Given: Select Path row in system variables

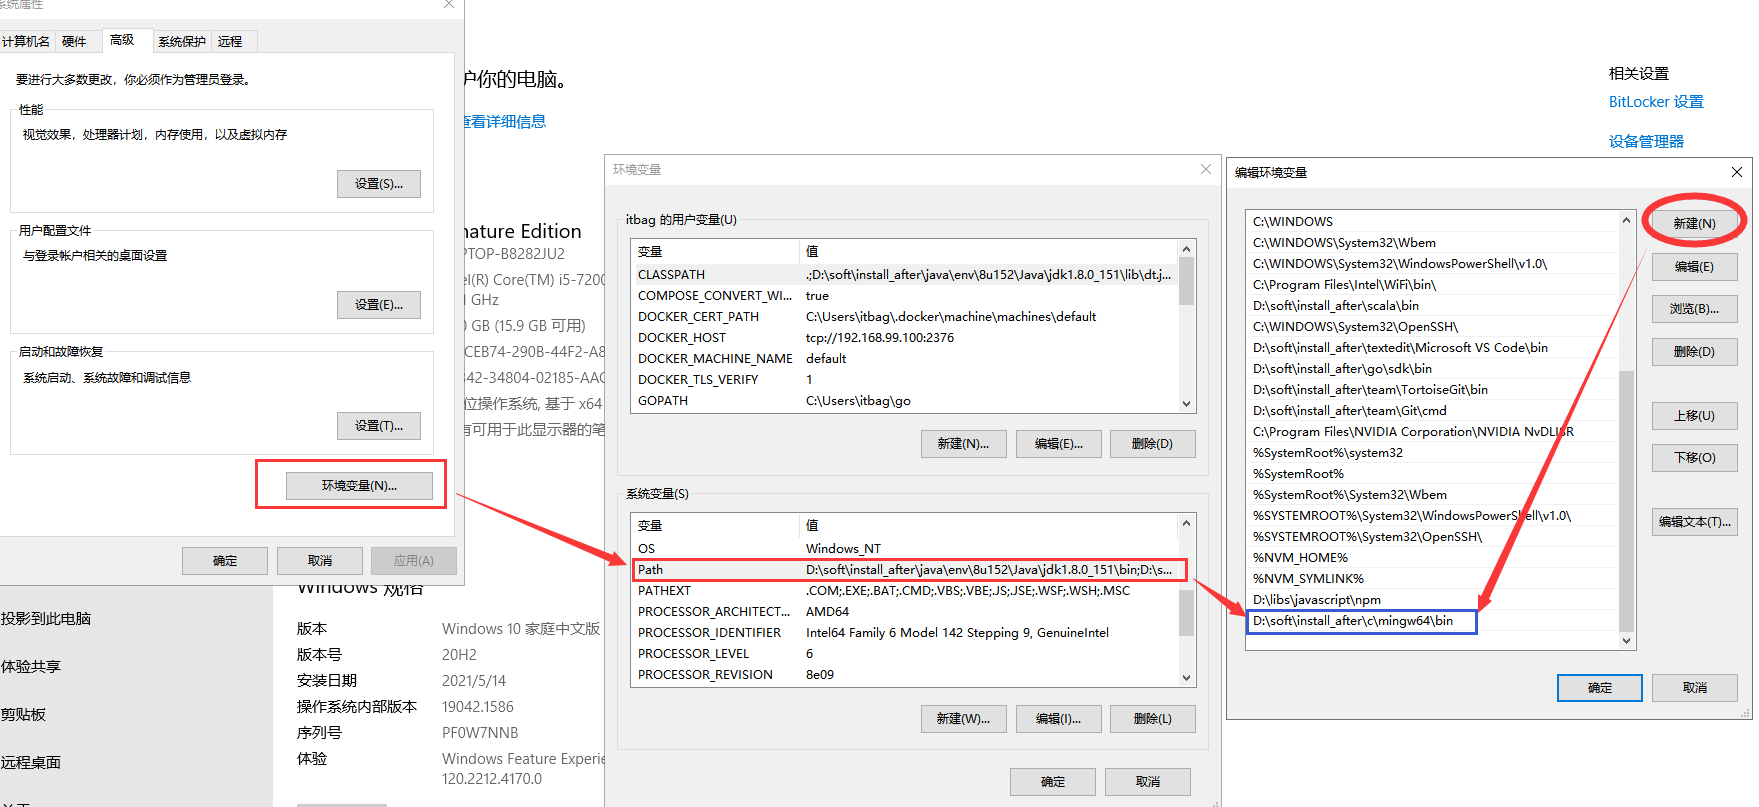Looking at the screenshot, I should pos(908,570).
